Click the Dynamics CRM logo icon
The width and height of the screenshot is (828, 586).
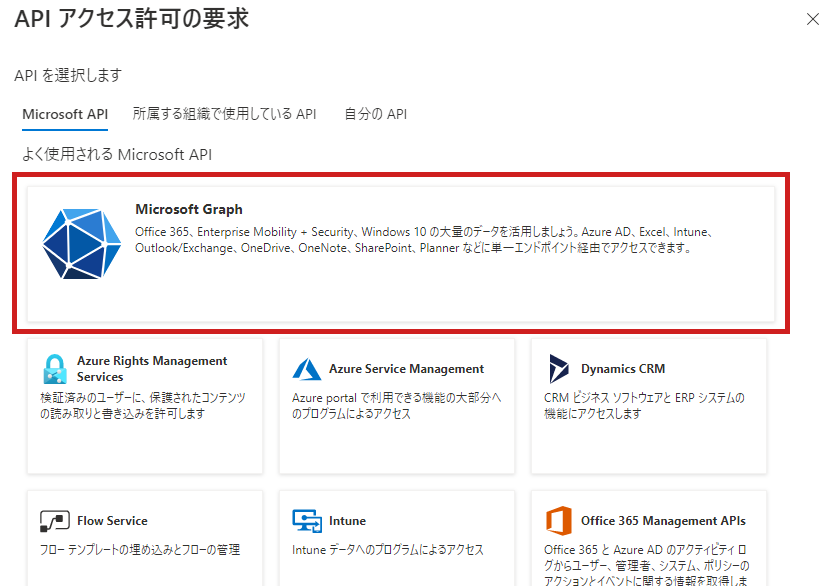[x=558, y=368]
